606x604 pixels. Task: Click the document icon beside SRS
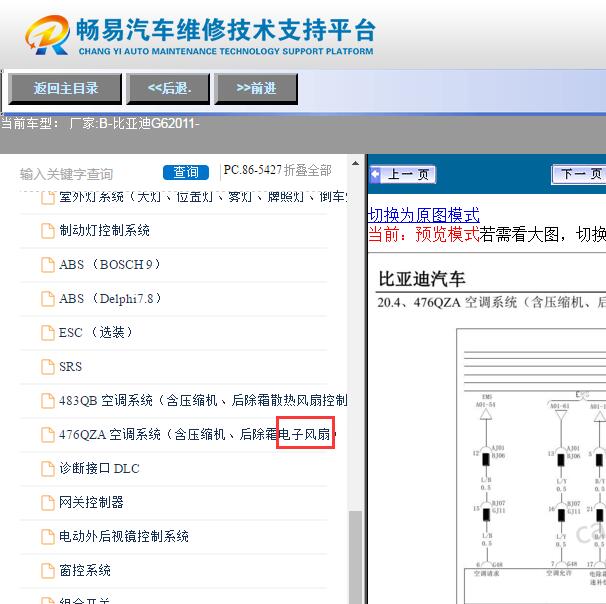(48, 367)
